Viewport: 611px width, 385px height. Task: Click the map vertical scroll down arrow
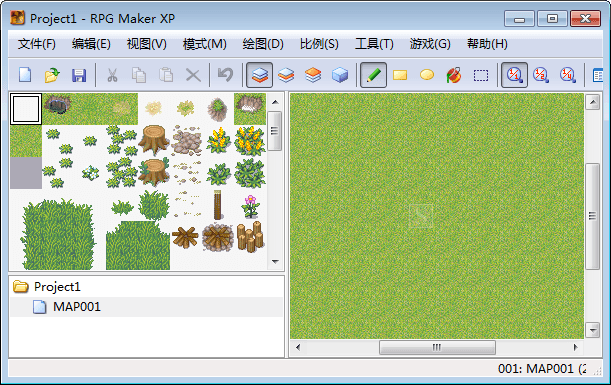(593, 330)
